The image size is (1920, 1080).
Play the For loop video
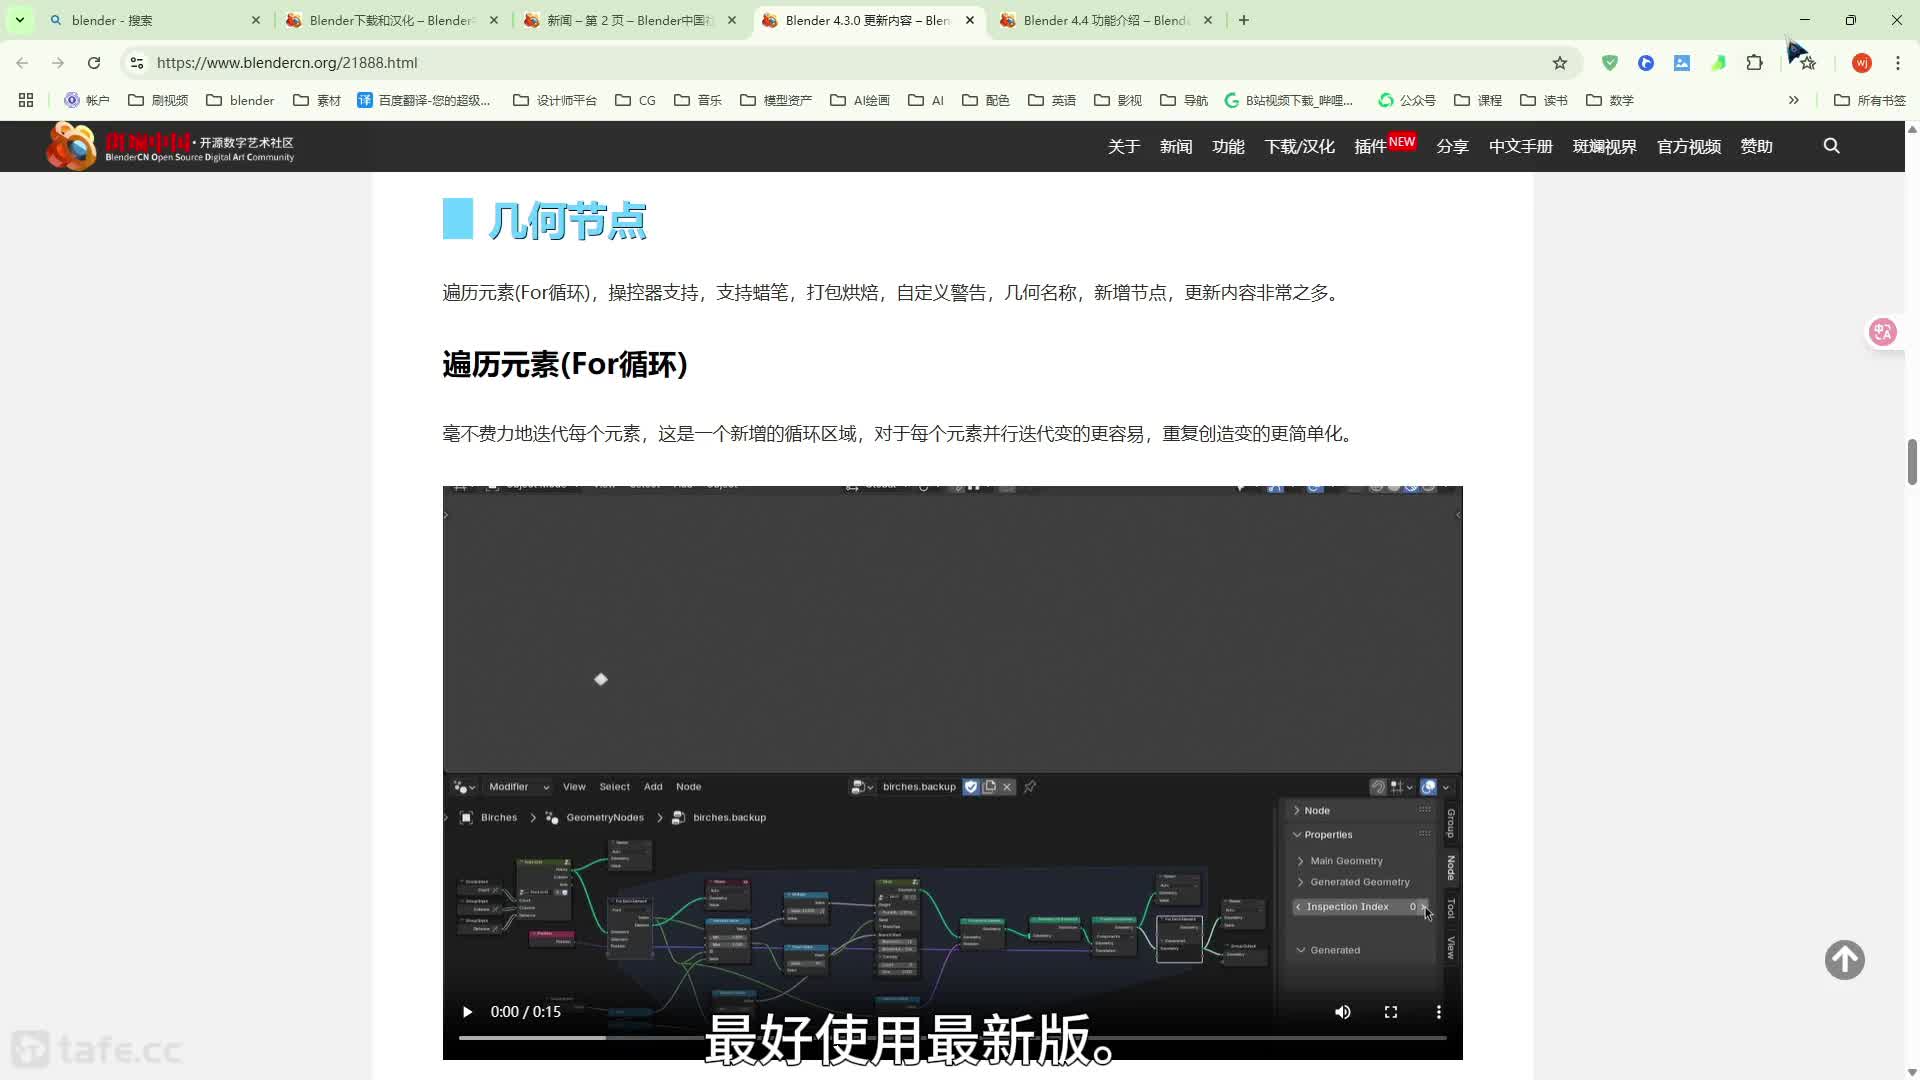[467, 1012]
